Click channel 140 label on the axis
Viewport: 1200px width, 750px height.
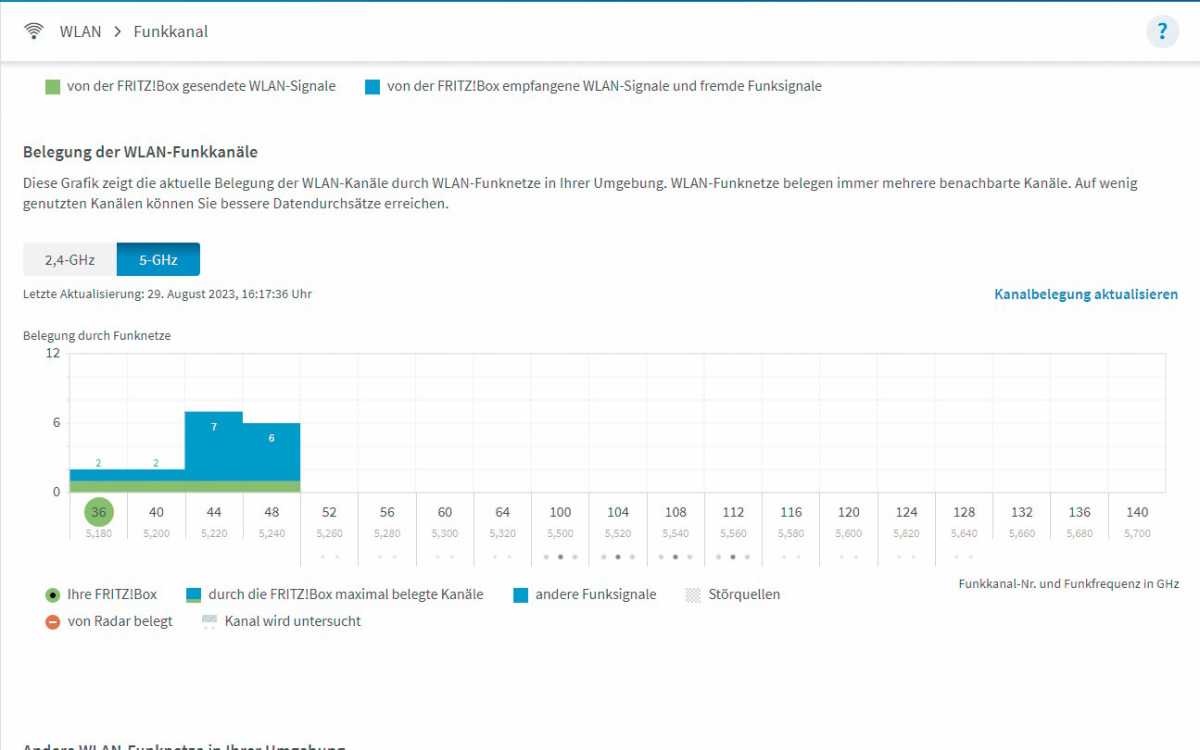point(1137,512)
